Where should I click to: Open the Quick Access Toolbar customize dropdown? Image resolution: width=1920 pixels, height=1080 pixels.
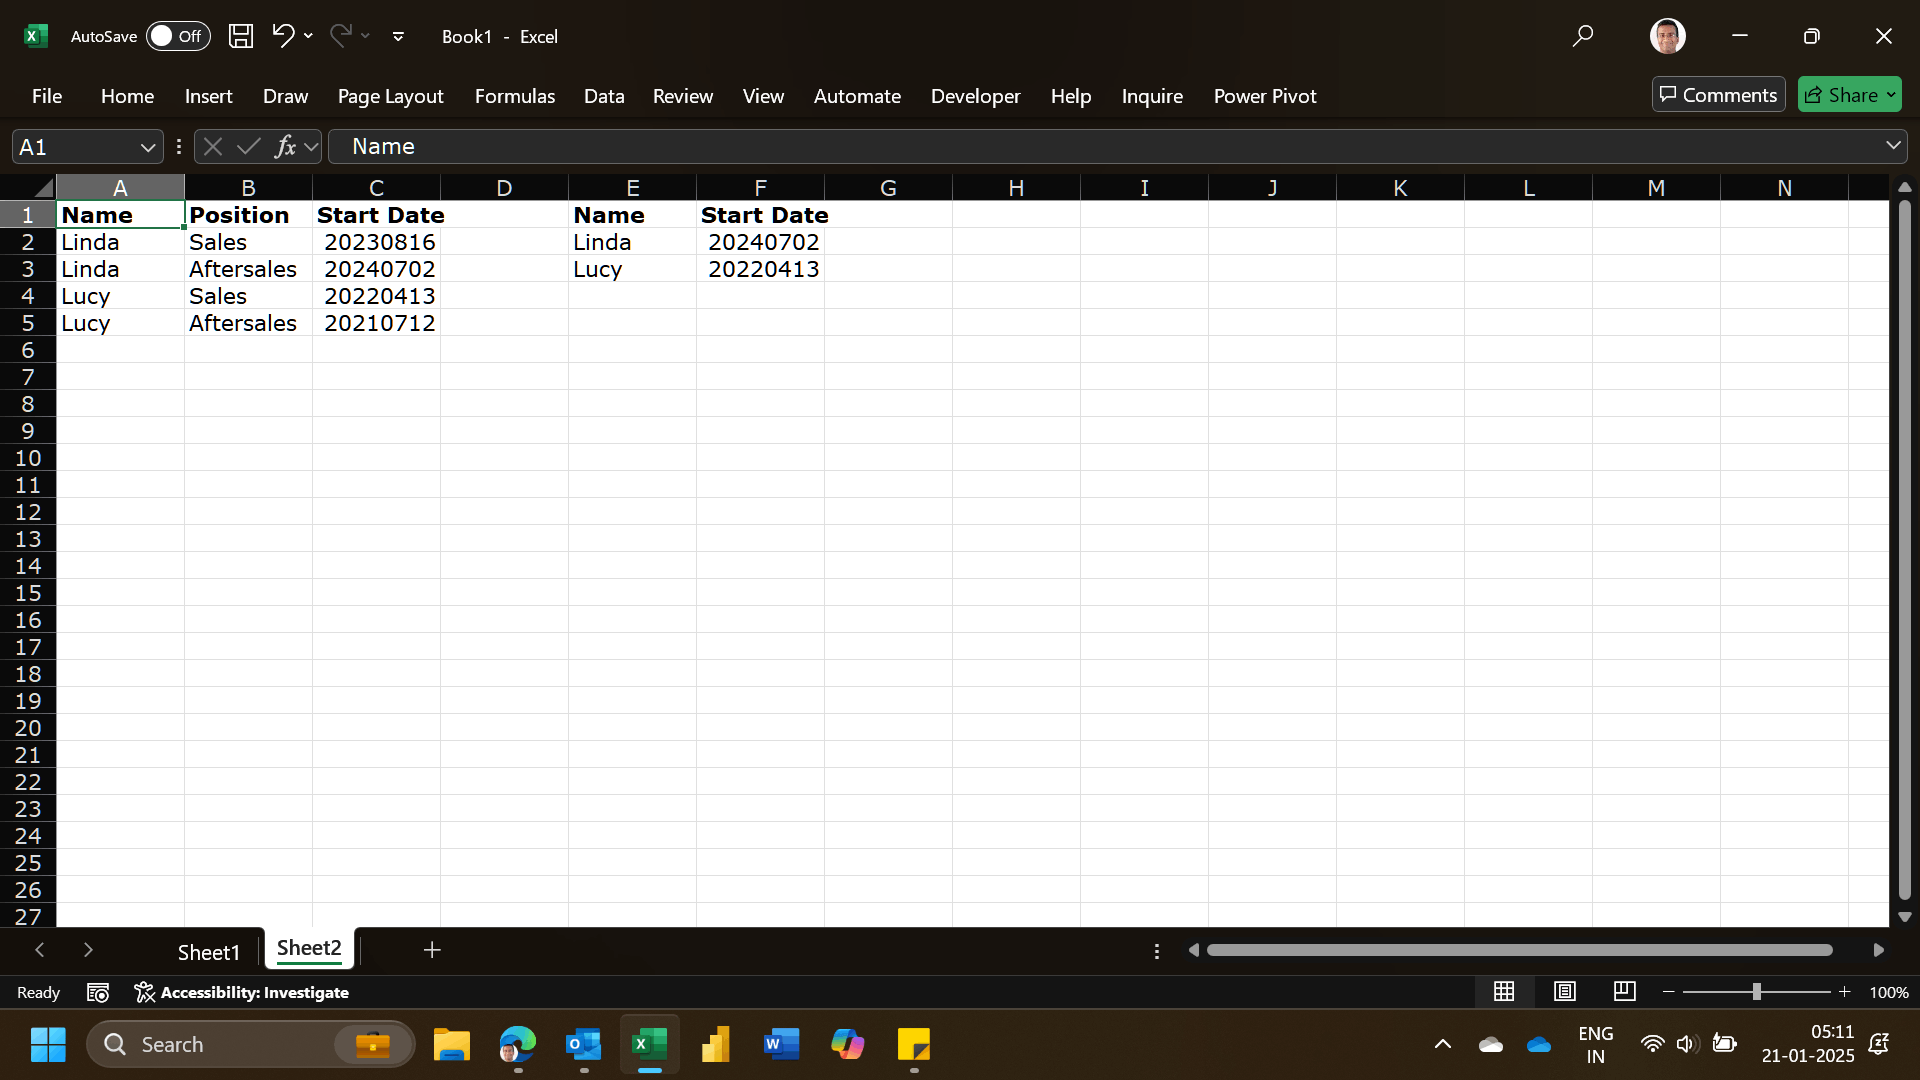398,36
